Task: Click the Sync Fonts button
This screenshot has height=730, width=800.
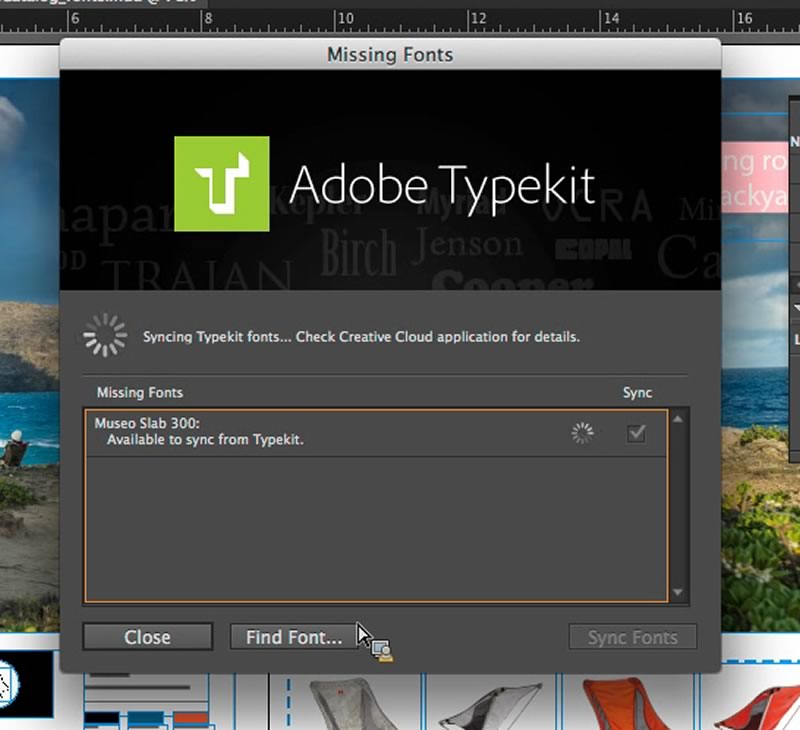Action: tap(633, 637)
